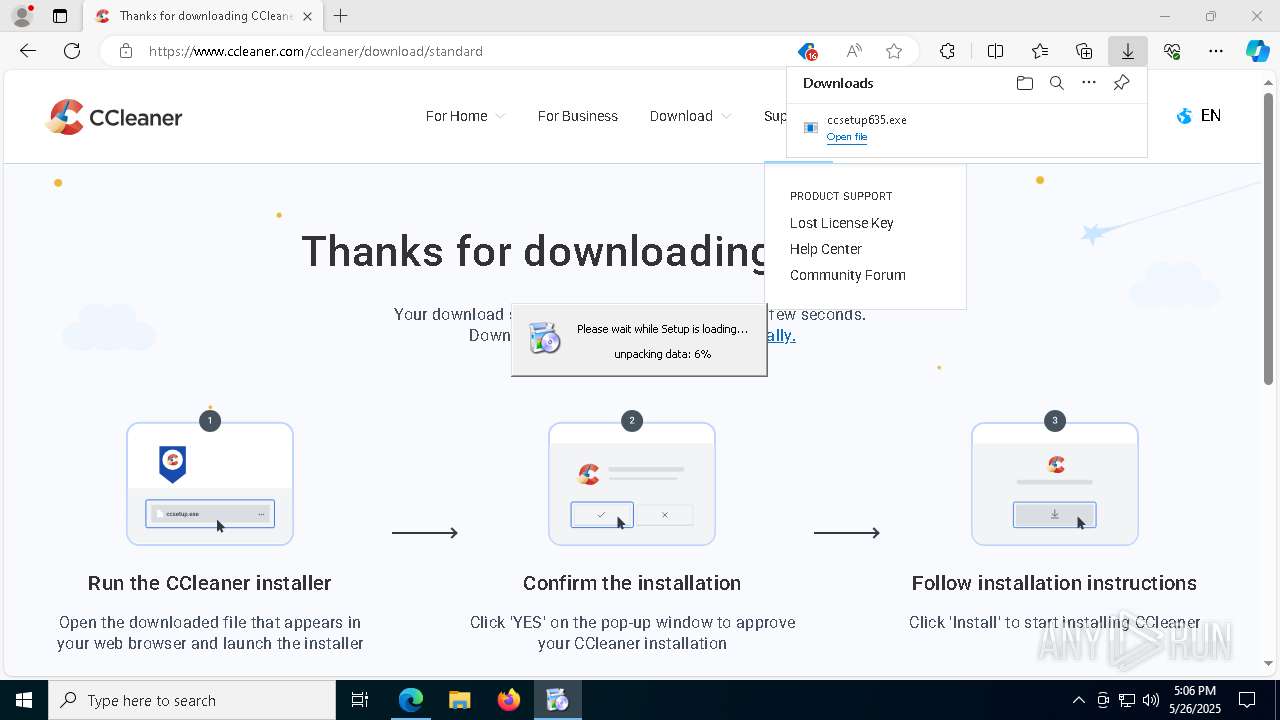Click the Follow installation instructions illustration
Viewport: 1280px width, 720px height.
tap(1055, 484)
